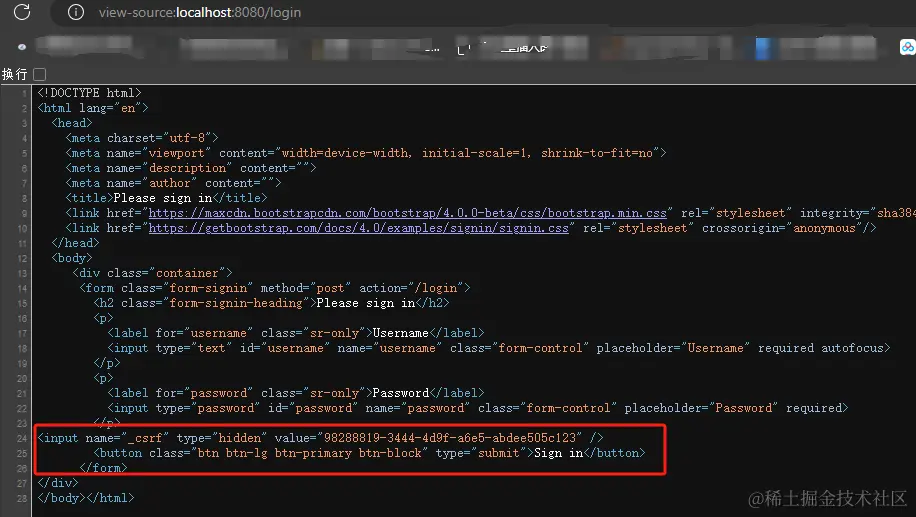Click the label for="password" line

click(296, 393)
